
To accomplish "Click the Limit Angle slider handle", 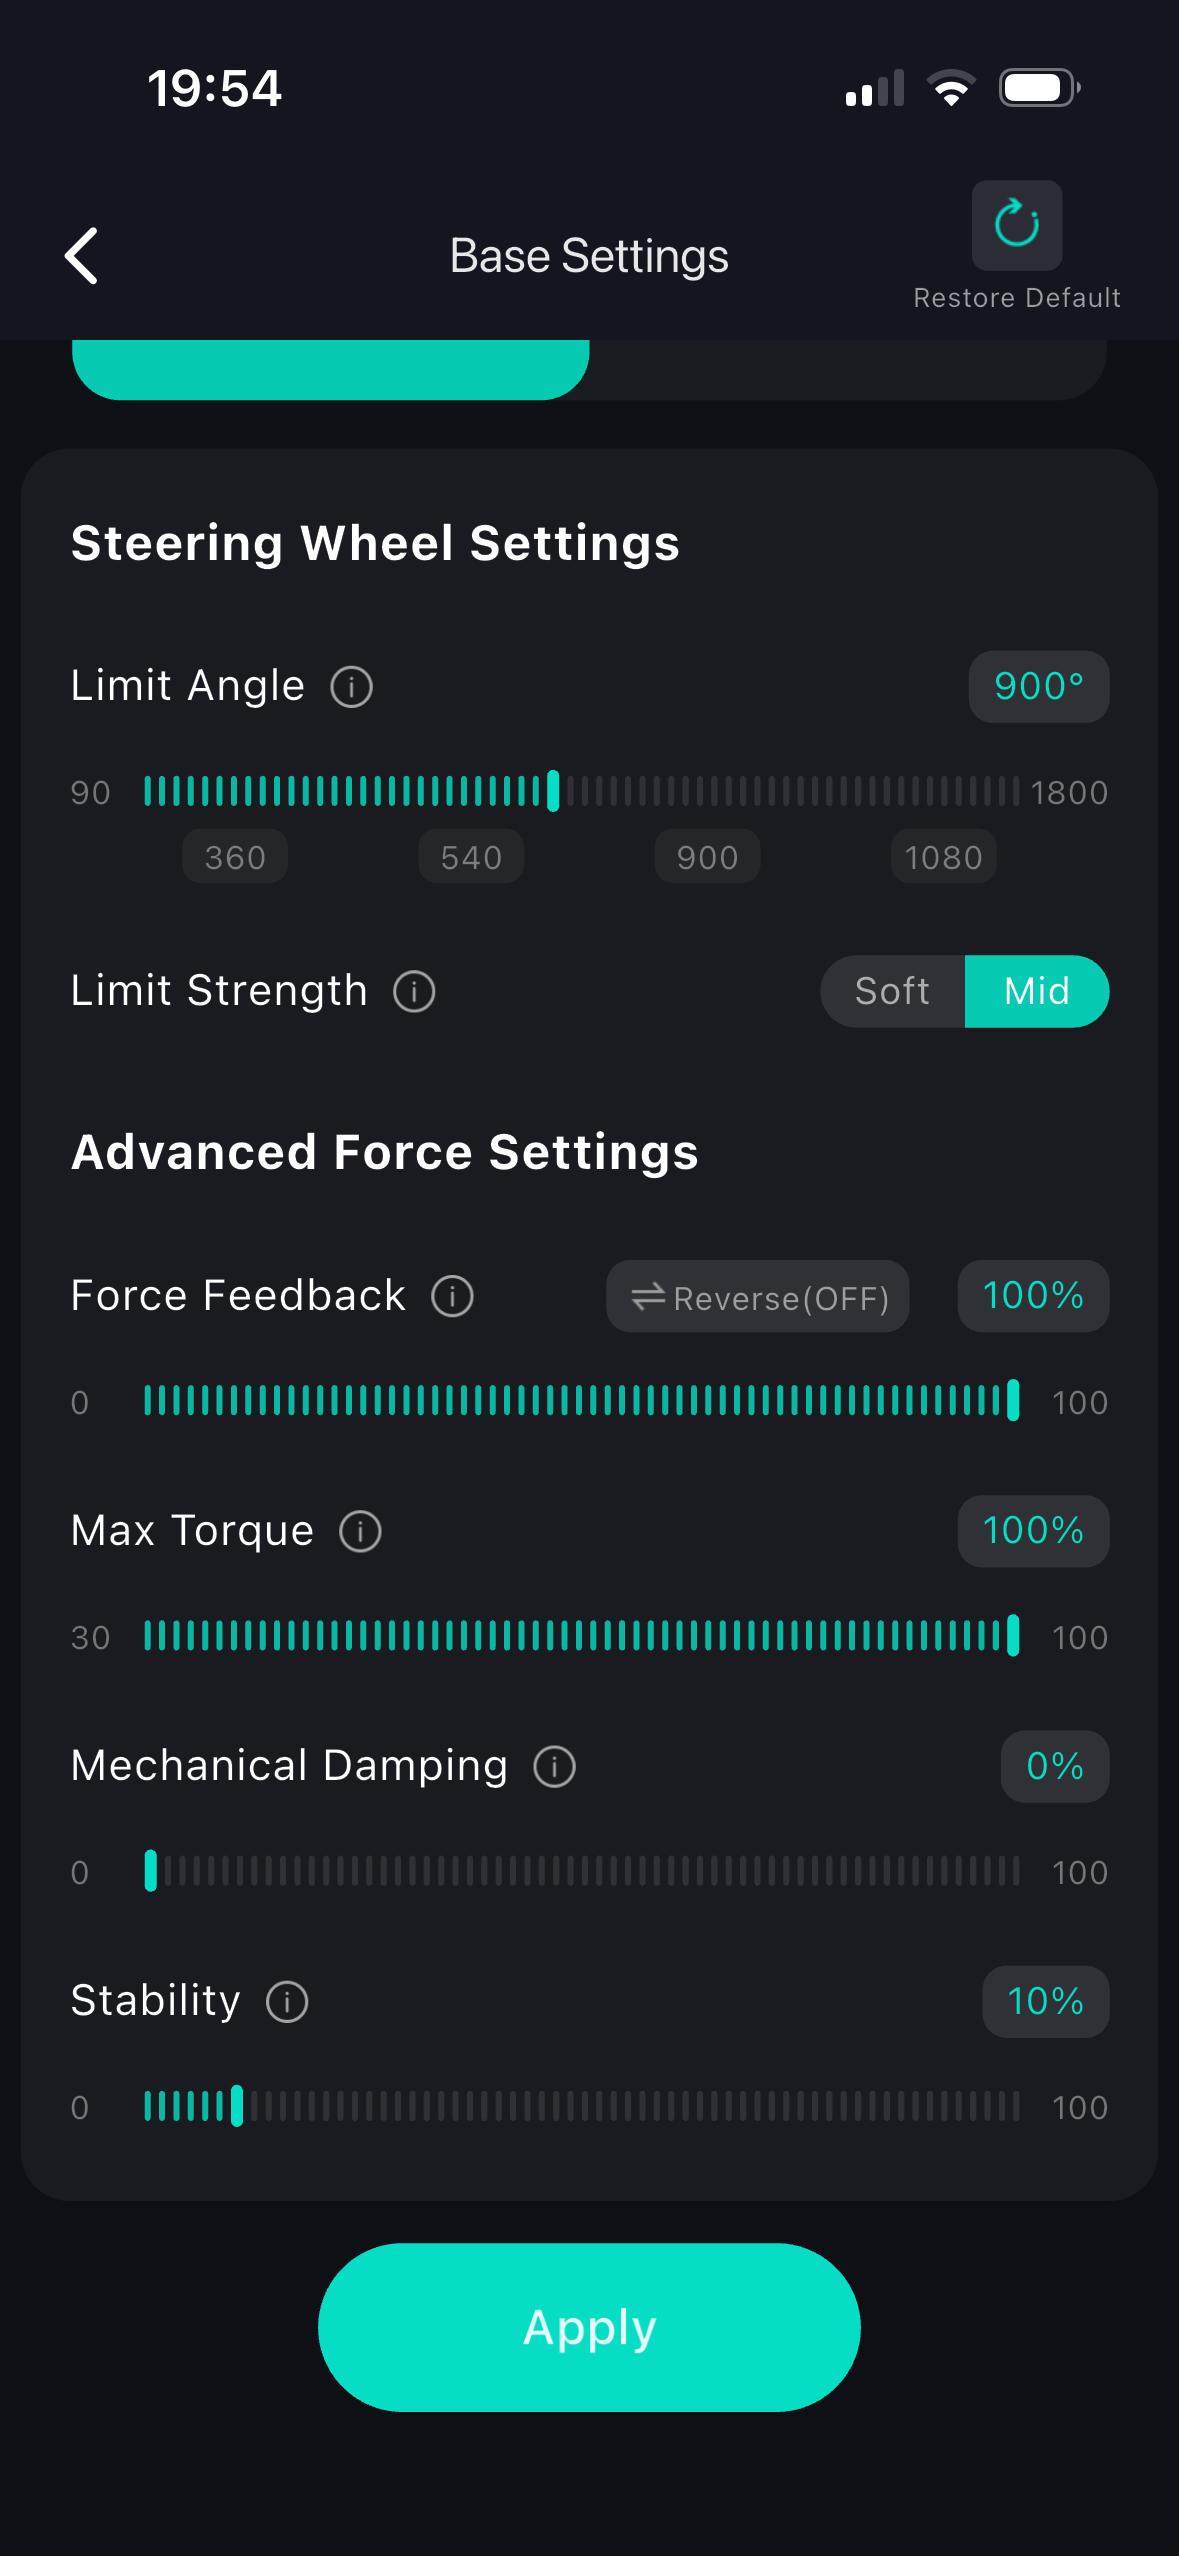I will (x=553, y=791).
